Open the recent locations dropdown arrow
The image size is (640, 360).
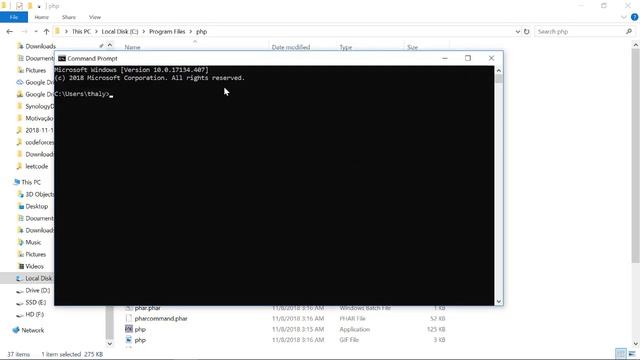(x=36, y=31)
